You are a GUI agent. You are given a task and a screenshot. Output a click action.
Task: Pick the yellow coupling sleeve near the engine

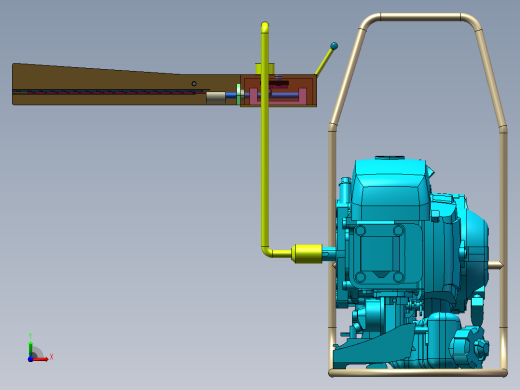click(308, 254)
